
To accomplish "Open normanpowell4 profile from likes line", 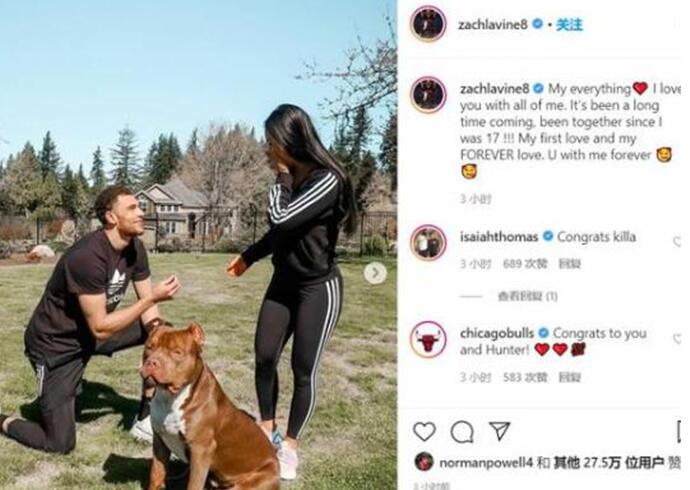I will pos(486,463).
